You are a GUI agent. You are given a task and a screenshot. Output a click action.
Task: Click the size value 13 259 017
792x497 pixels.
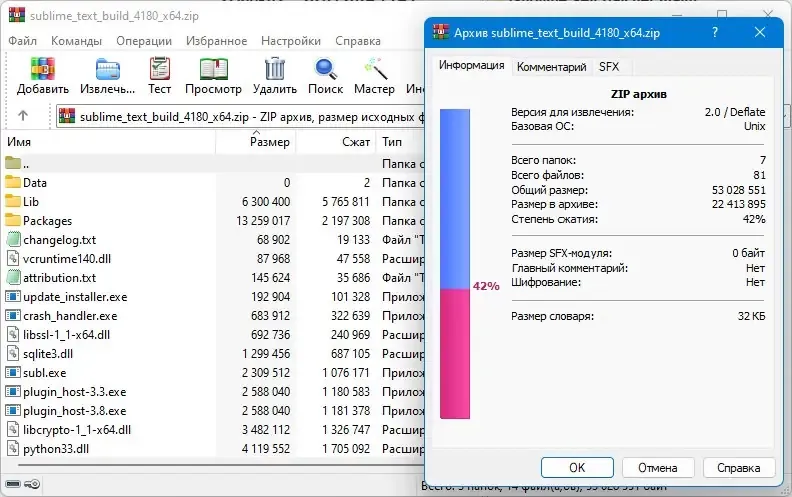263,221
